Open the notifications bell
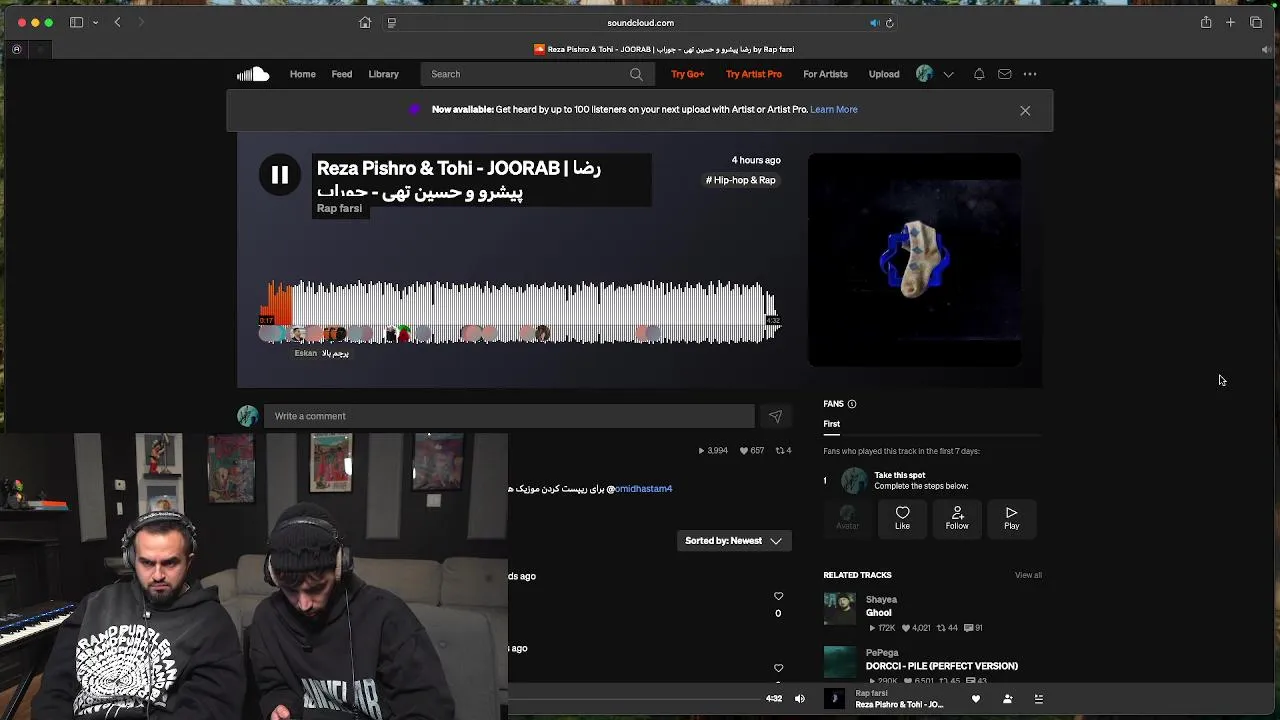Screen dimensions: 1280x720 click(979, 74)
